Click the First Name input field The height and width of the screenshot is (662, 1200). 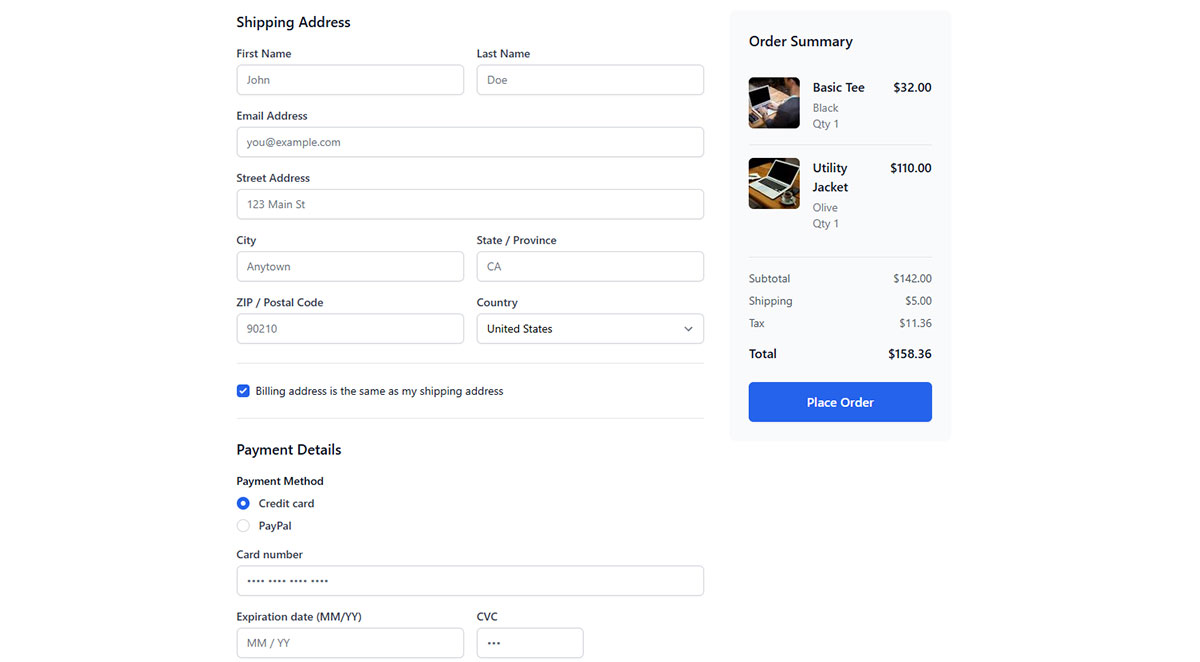coord(350,80)
